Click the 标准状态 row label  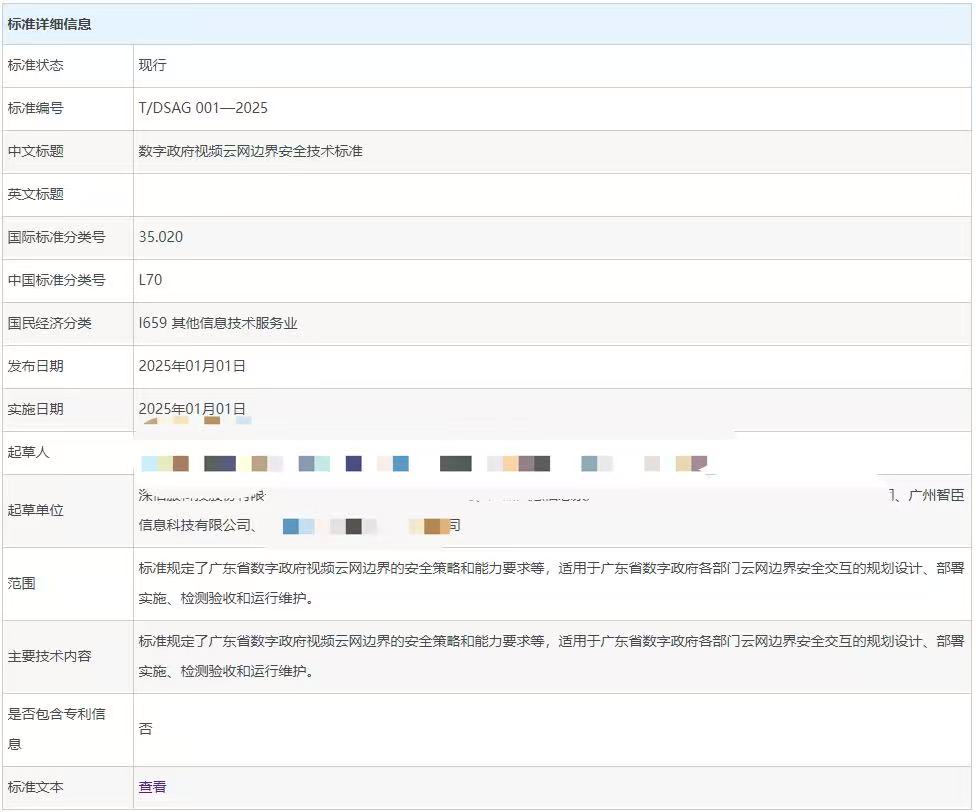(35, 65)
